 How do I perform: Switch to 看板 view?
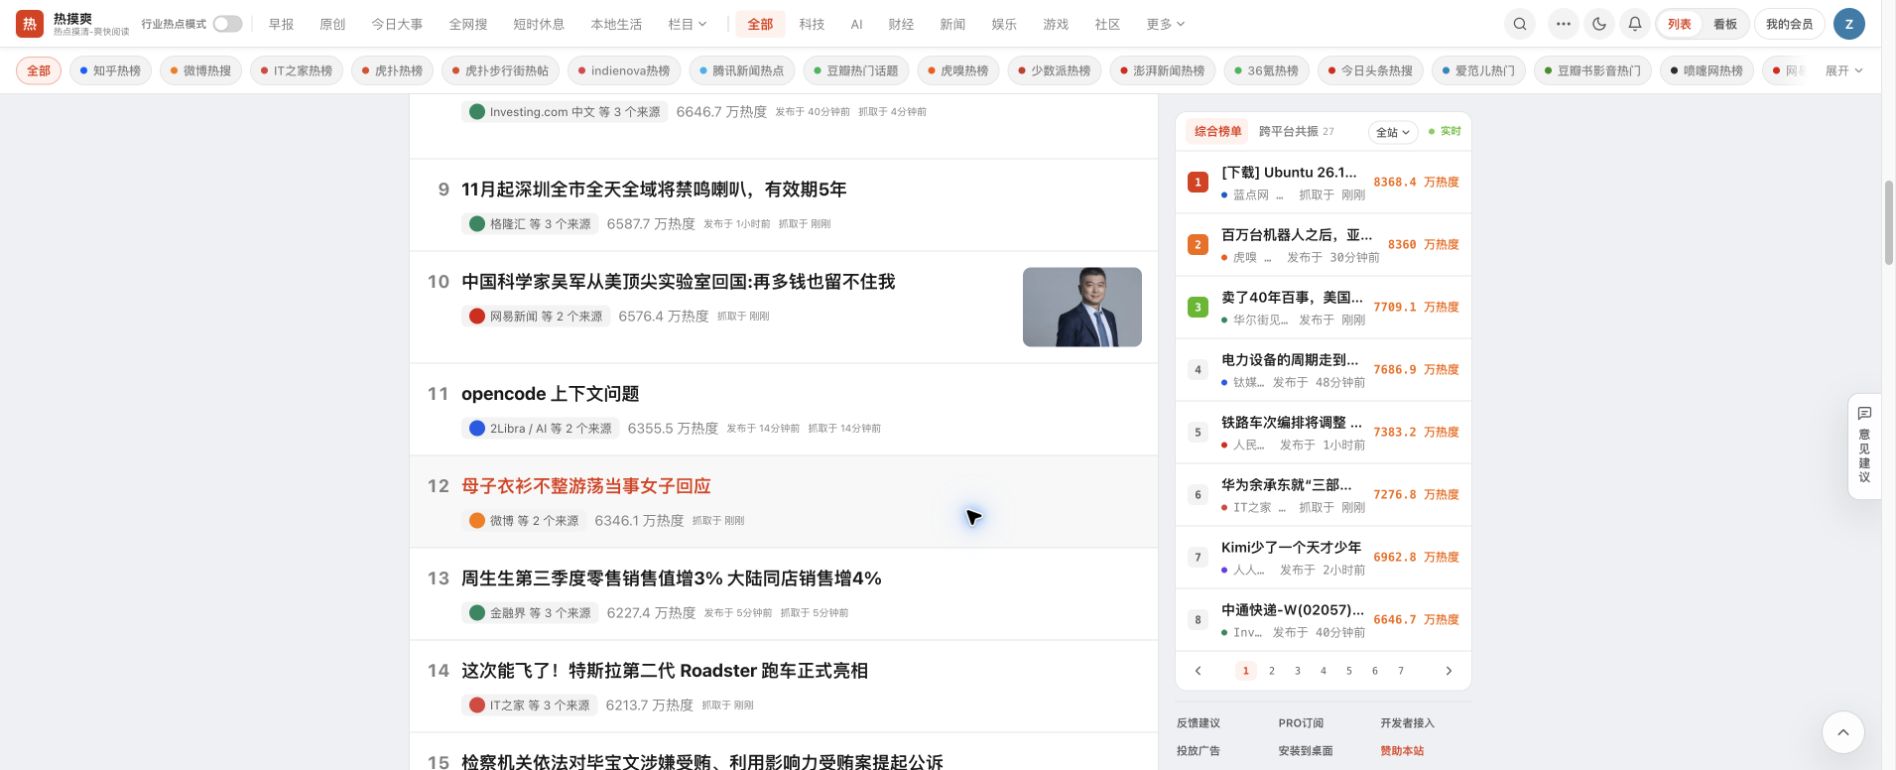[1725, 24]
